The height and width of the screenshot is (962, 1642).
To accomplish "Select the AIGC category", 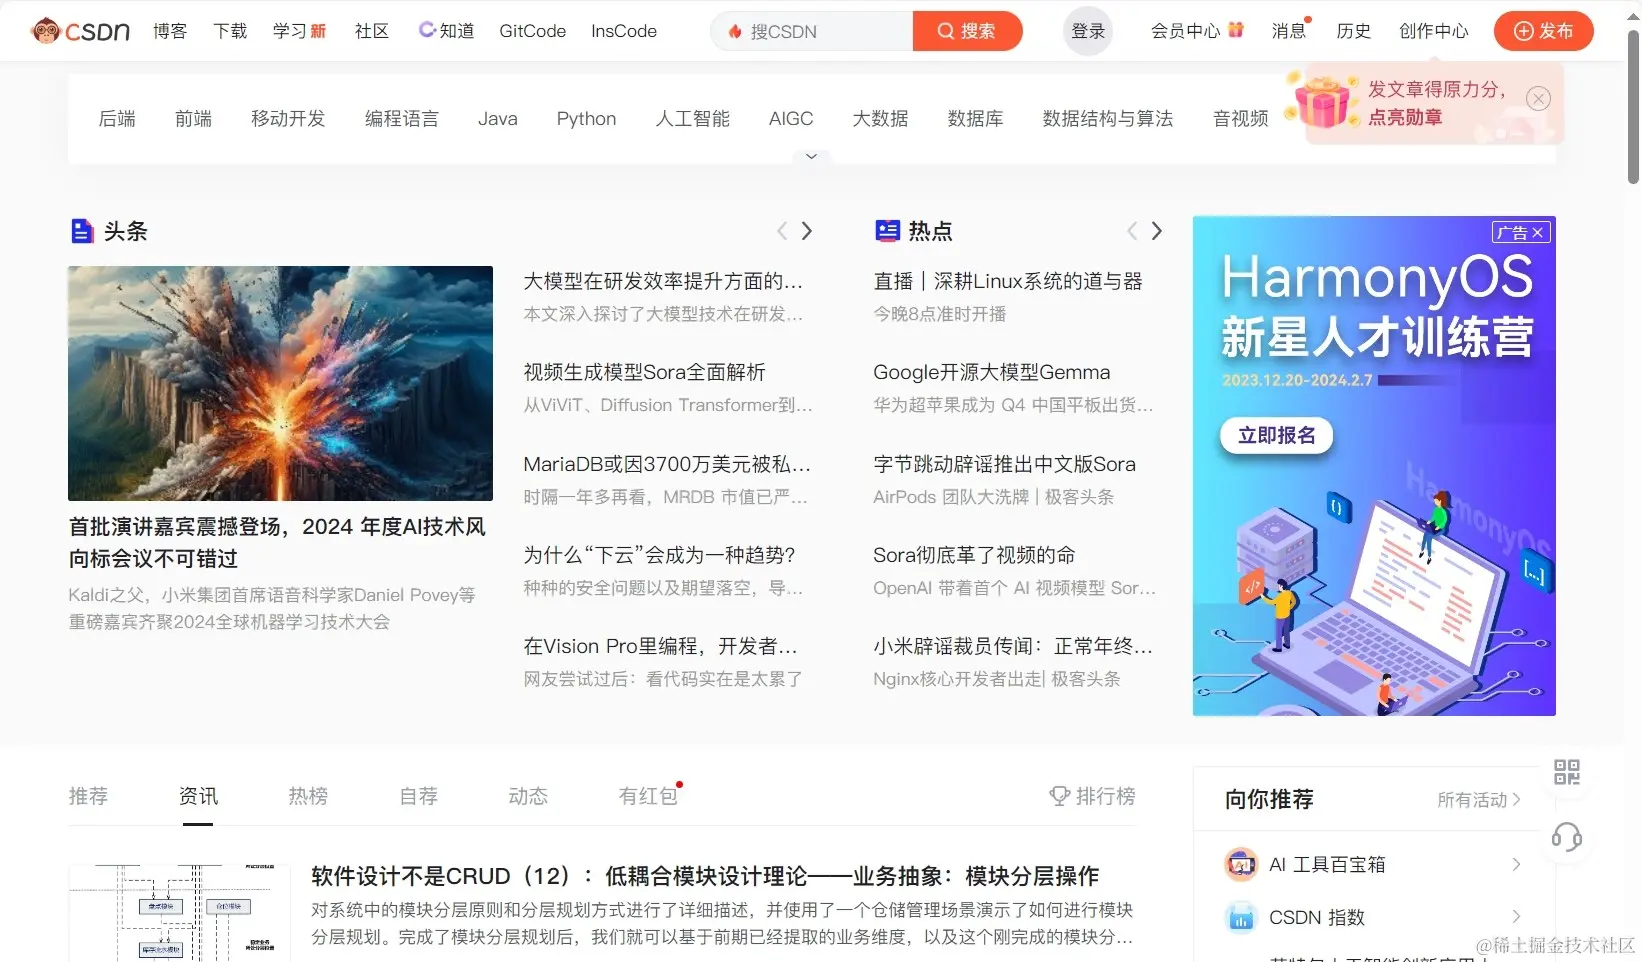I will [791, 119].
